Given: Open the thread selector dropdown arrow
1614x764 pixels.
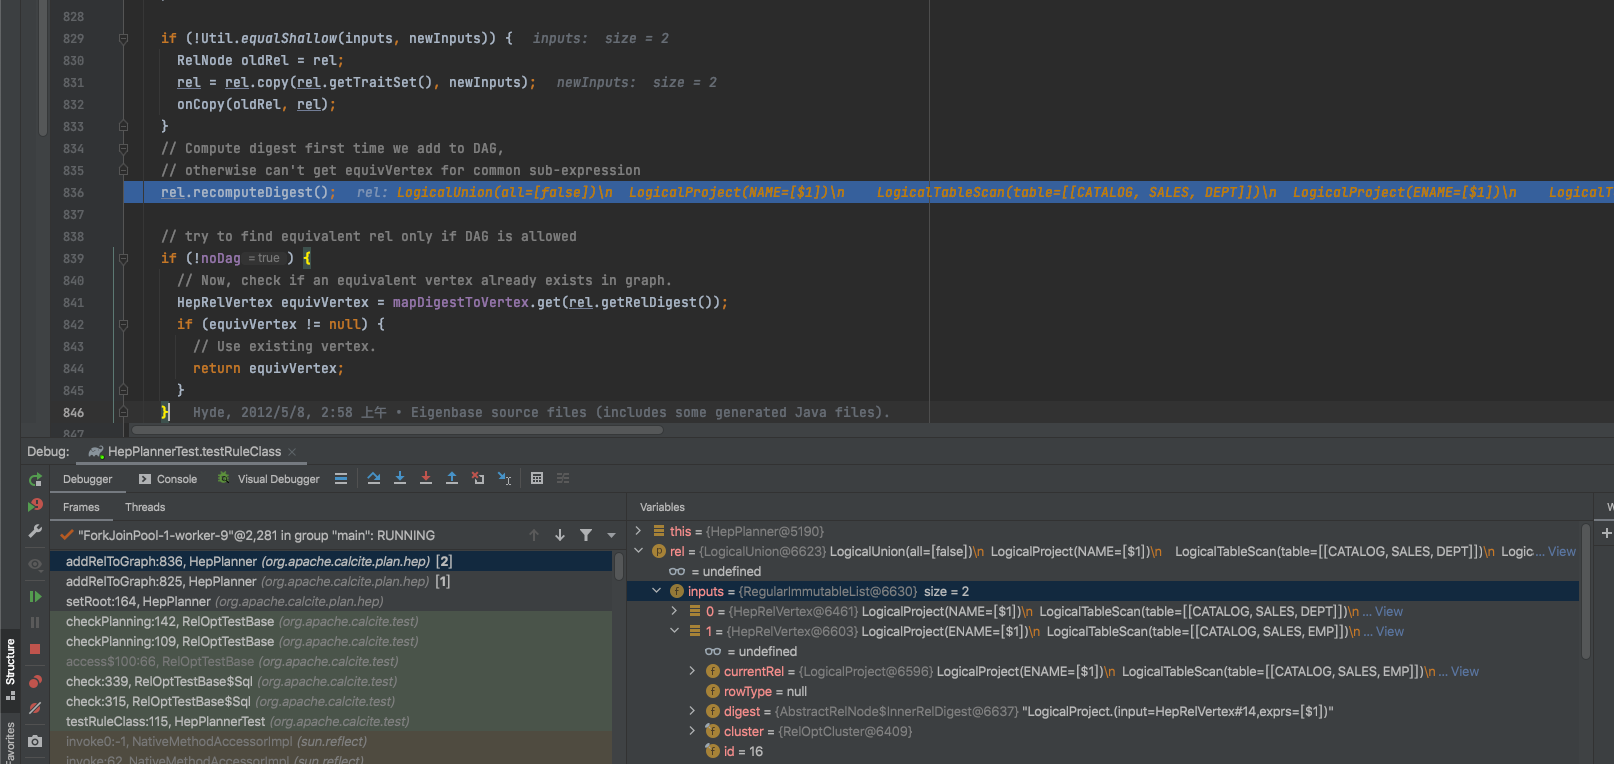Looking at the screenshot, I should (x=612, y=535).
